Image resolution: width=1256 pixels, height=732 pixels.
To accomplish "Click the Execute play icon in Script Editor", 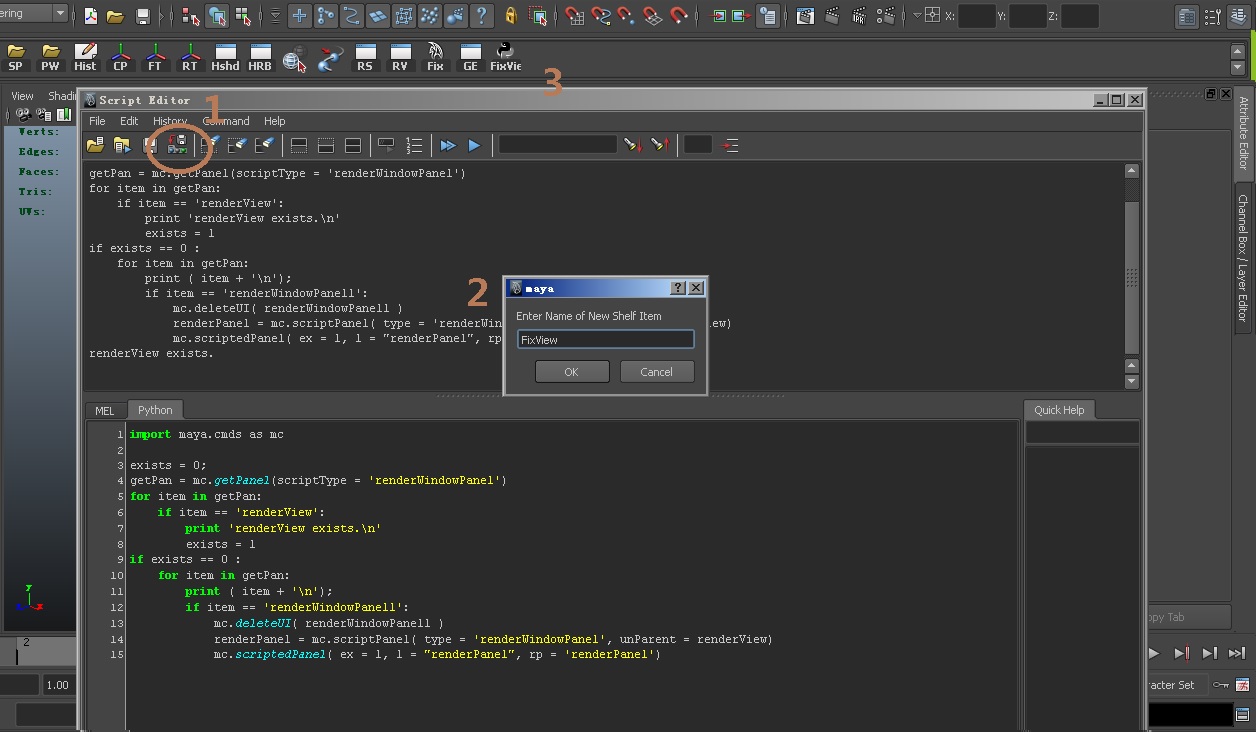I will (x=474, y=146).
